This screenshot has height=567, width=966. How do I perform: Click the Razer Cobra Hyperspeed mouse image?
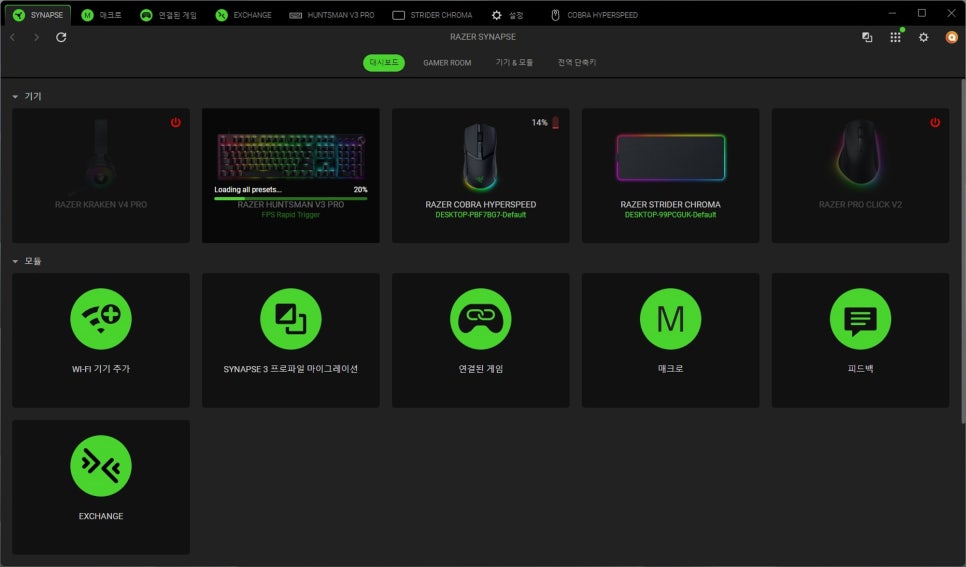pos(480,157)
